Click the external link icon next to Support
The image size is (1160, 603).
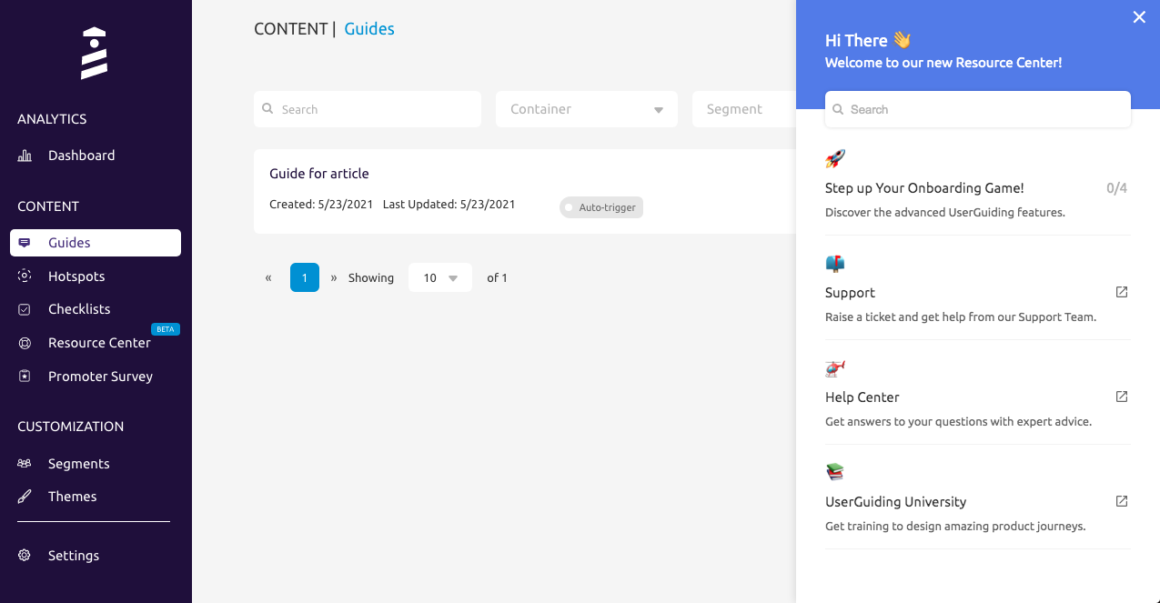click(1121, 291)
